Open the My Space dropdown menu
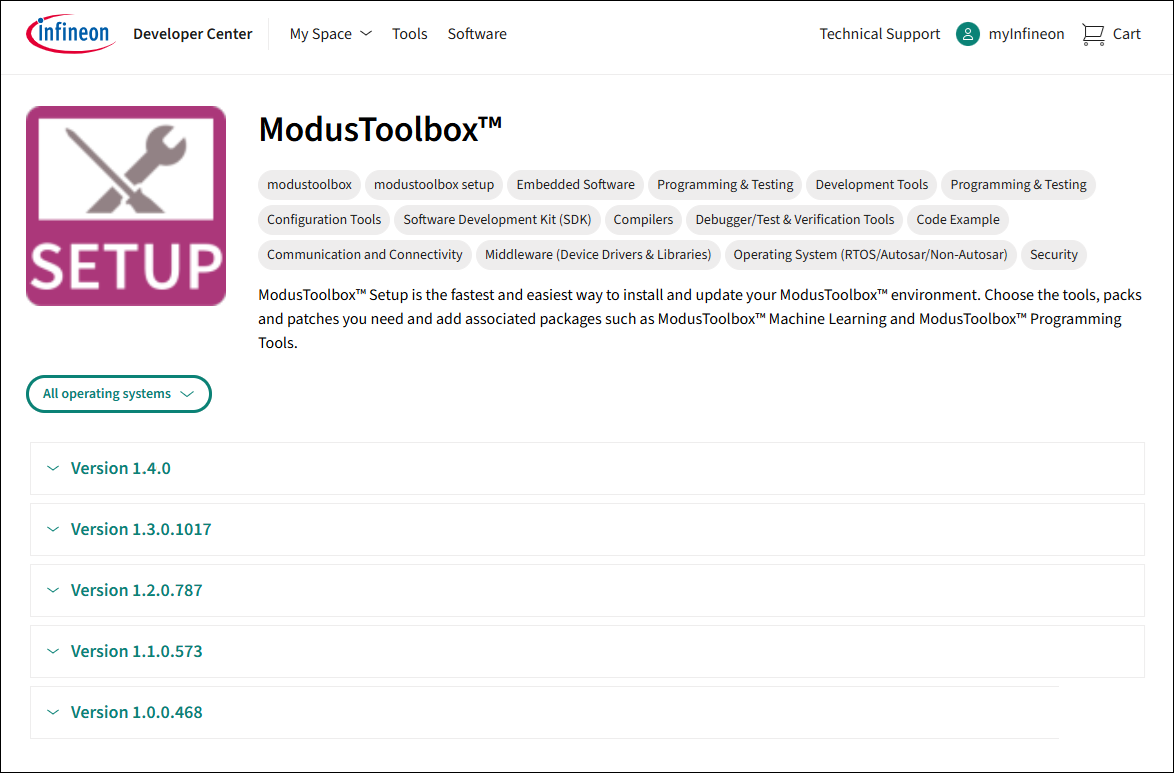 coord(330,34)
